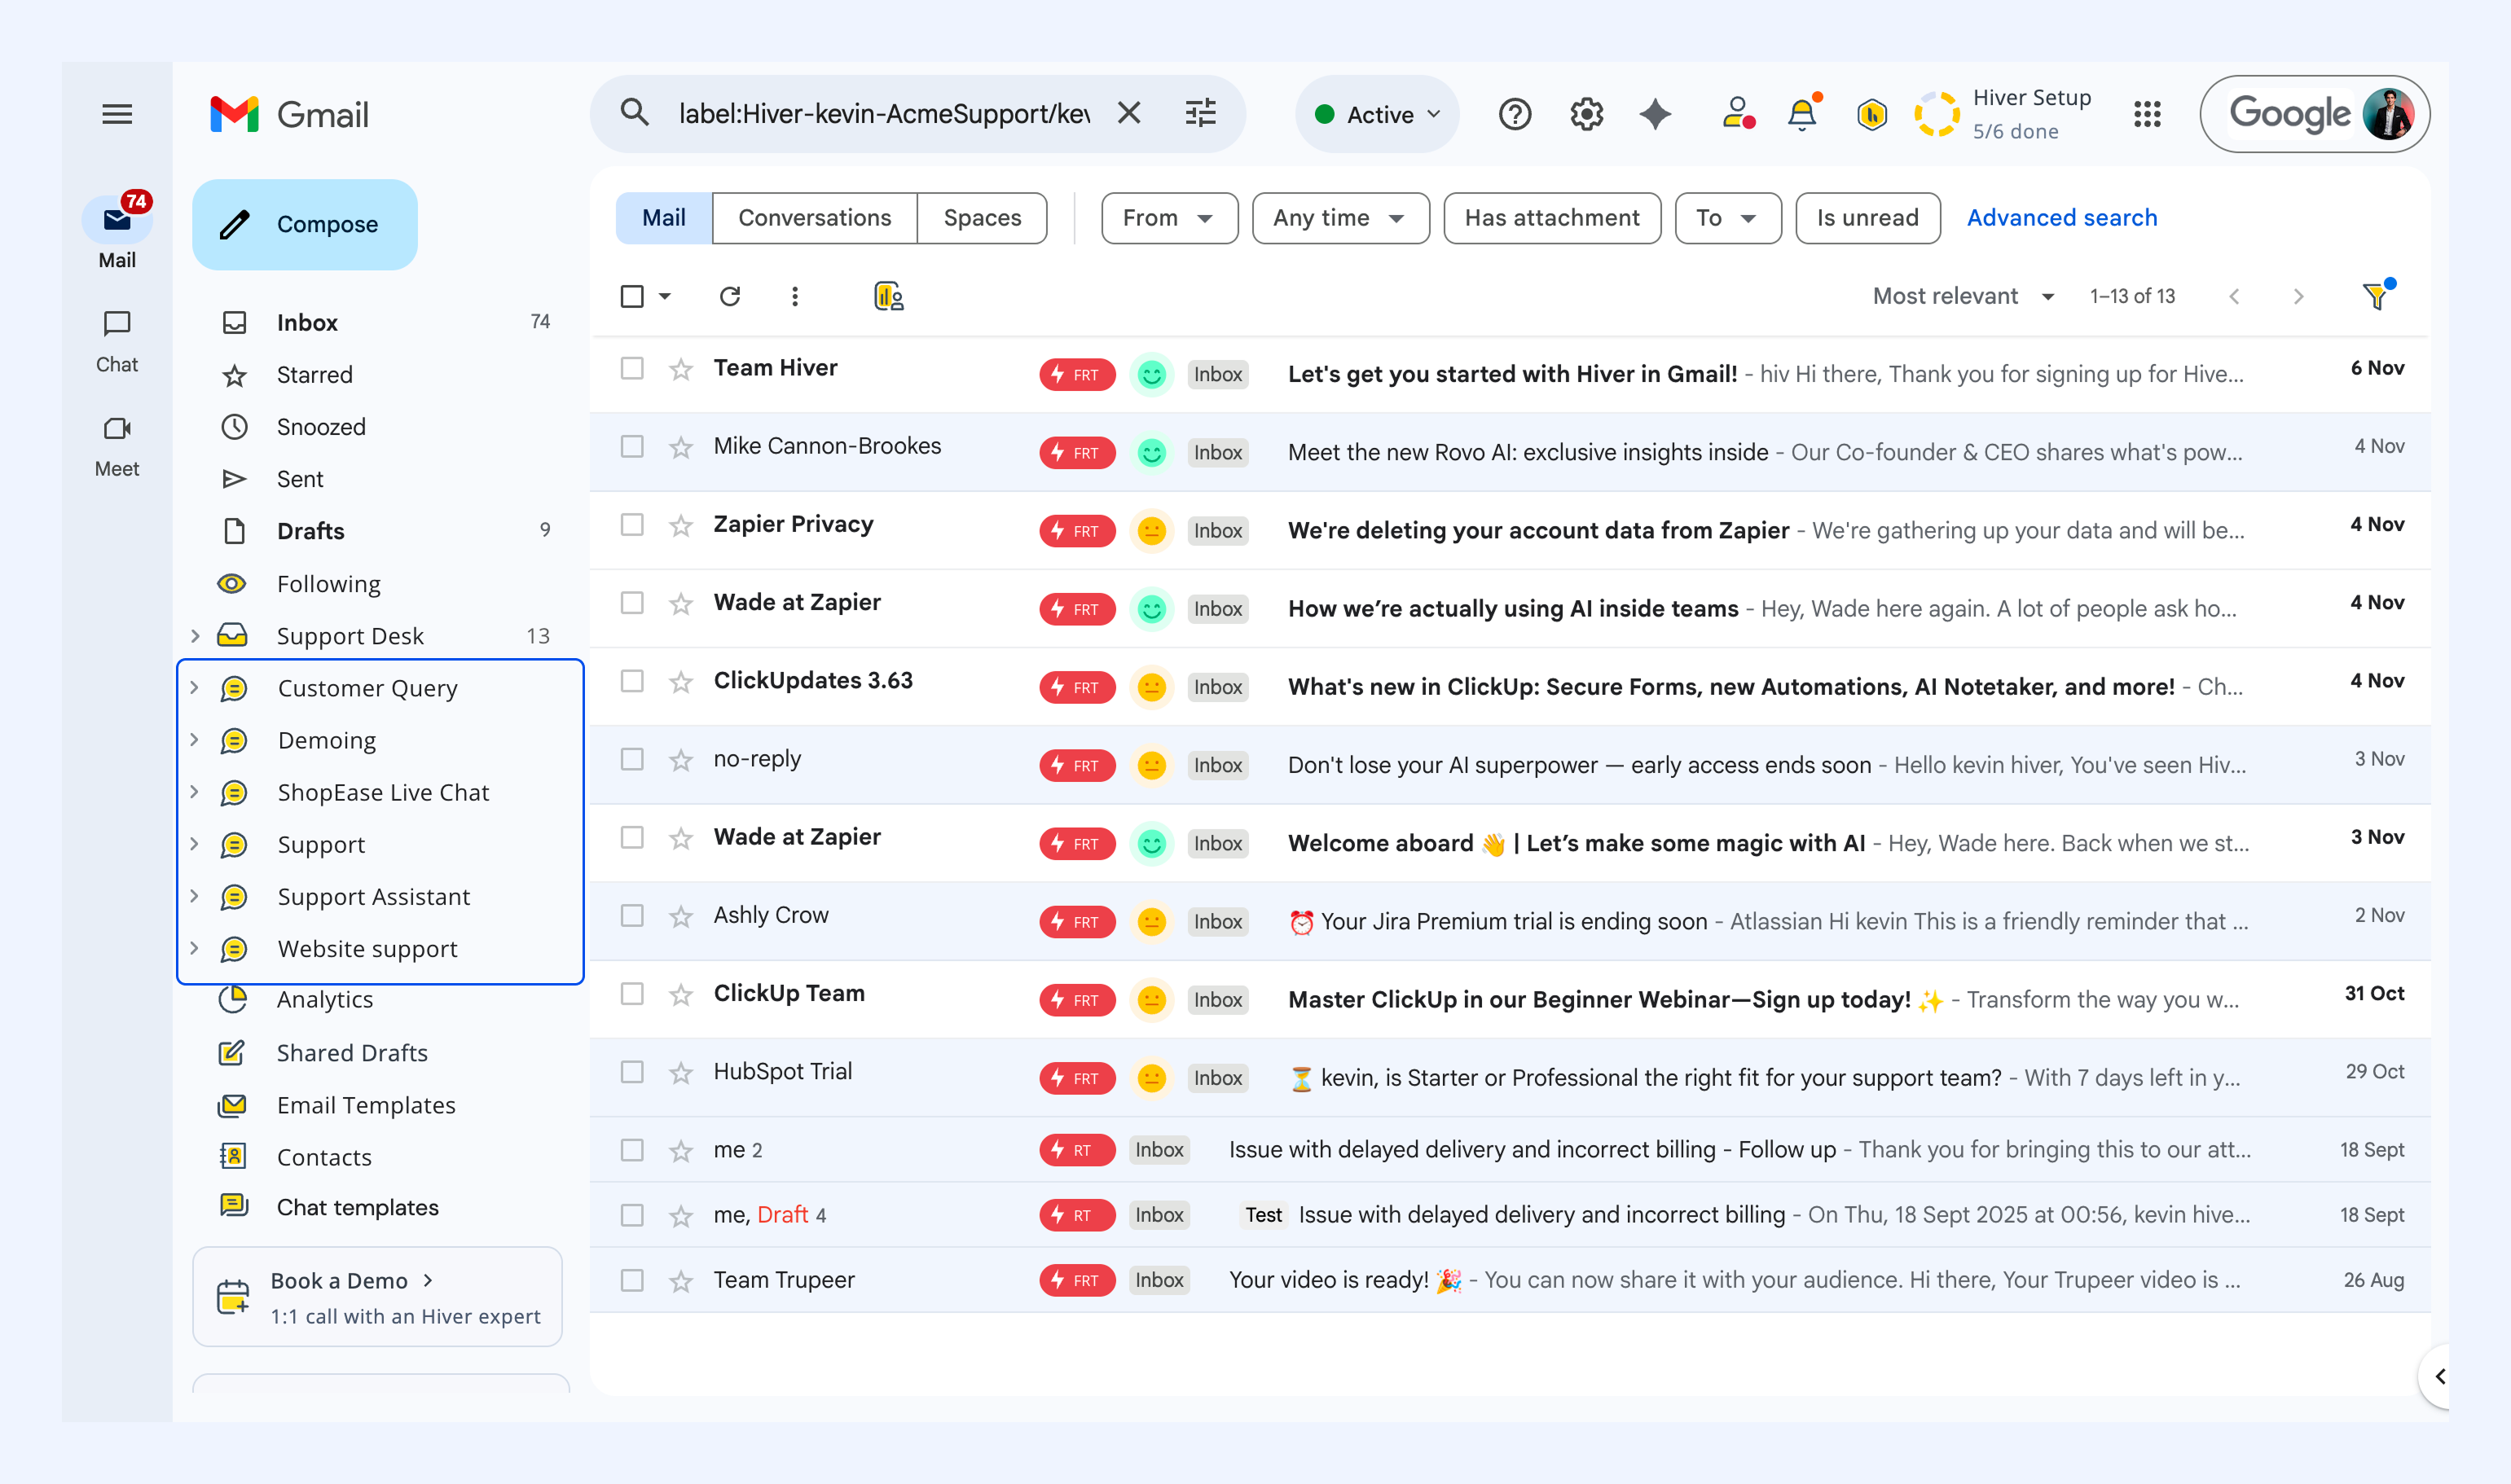This screenshot has width=2511, height=1484.
Task: Tick the select-all checkbox in toolbar
Action: click(632, 296)
